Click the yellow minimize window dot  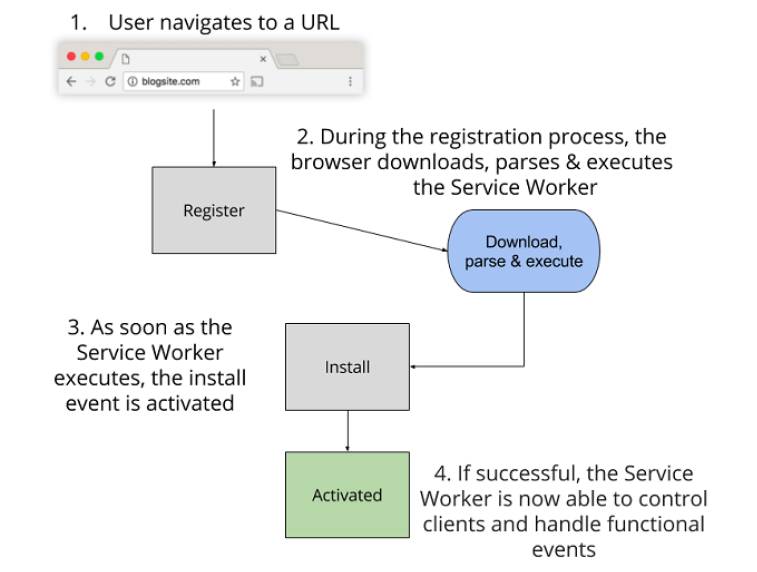click(85, 56)
